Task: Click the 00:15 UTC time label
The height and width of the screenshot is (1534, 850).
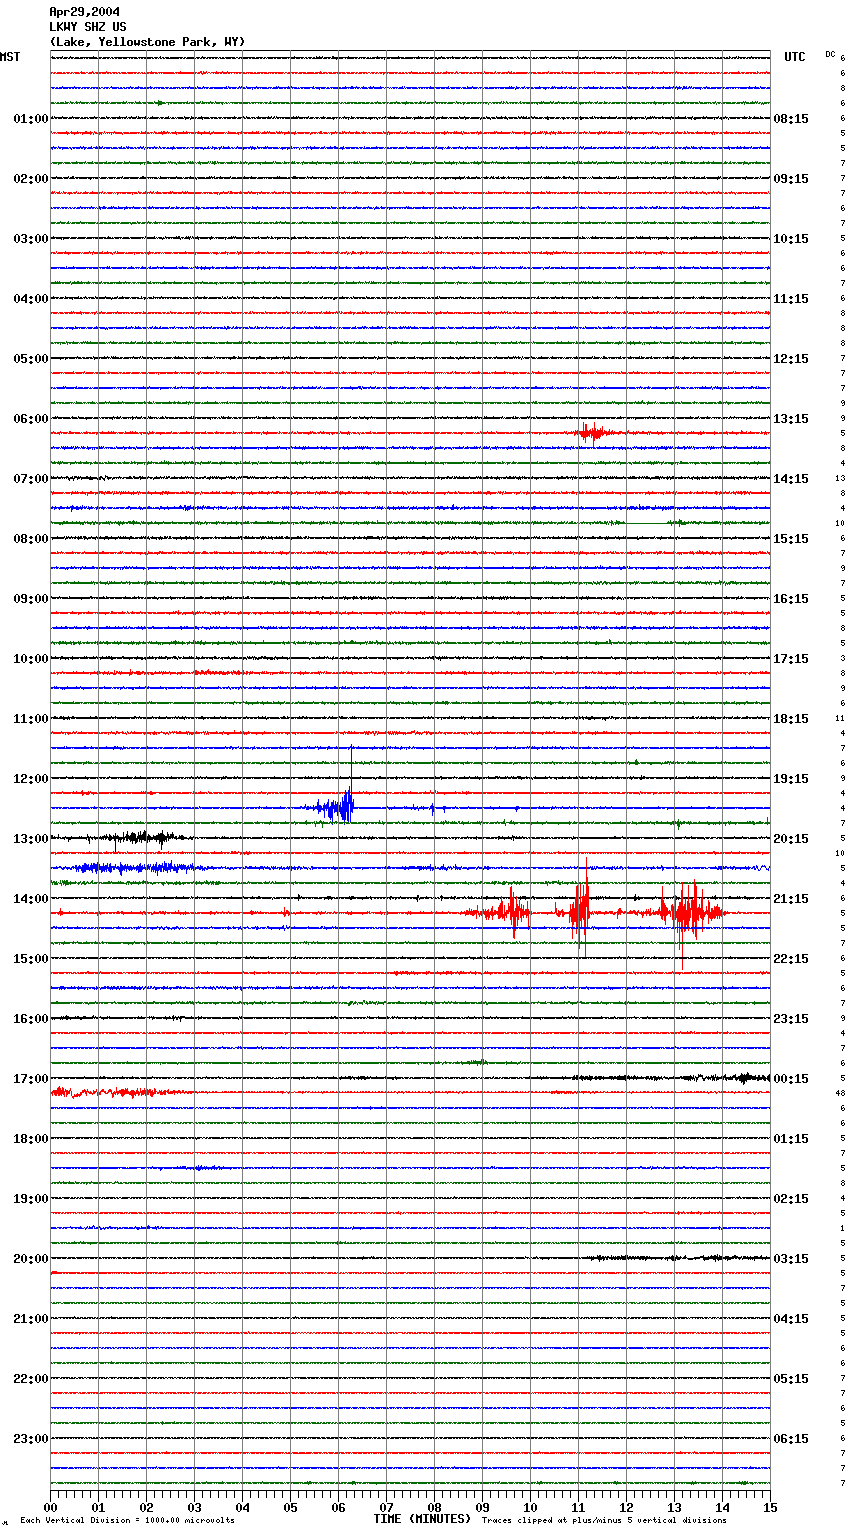Action: (x=791, y=1079)
